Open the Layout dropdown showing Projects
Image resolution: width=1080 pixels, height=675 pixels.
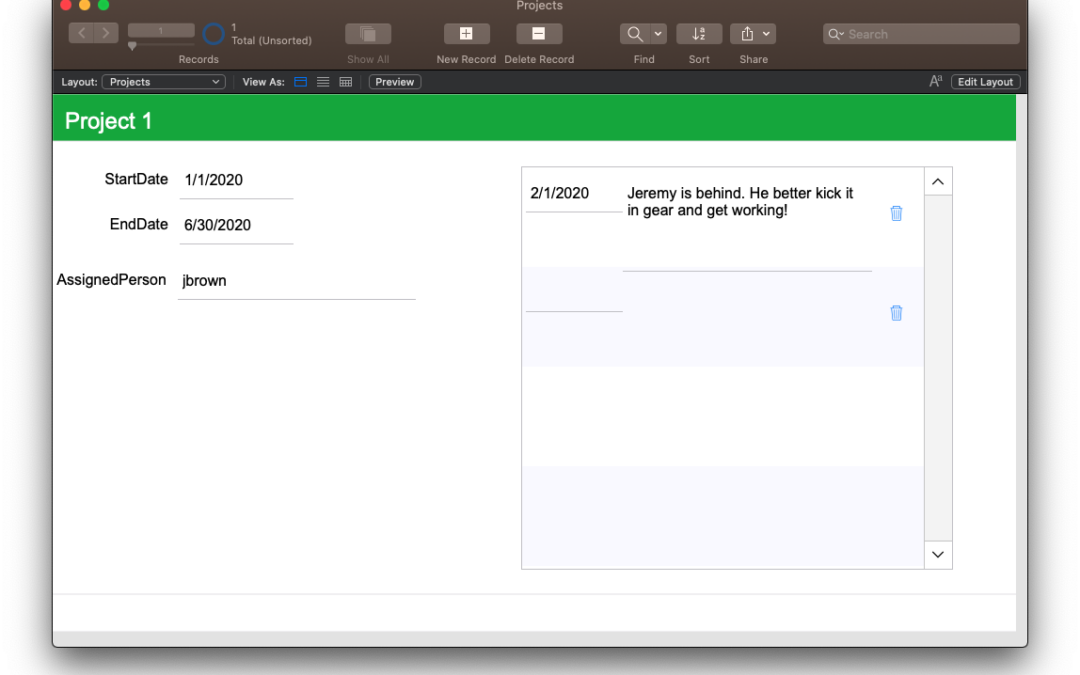163,82
